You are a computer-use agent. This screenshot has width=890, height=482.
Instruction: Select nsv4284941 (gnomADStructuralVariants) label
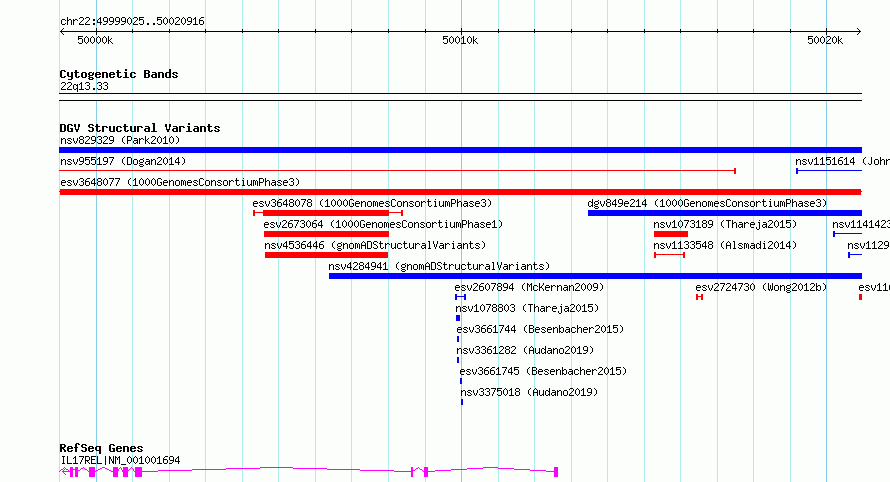(439, 266)
